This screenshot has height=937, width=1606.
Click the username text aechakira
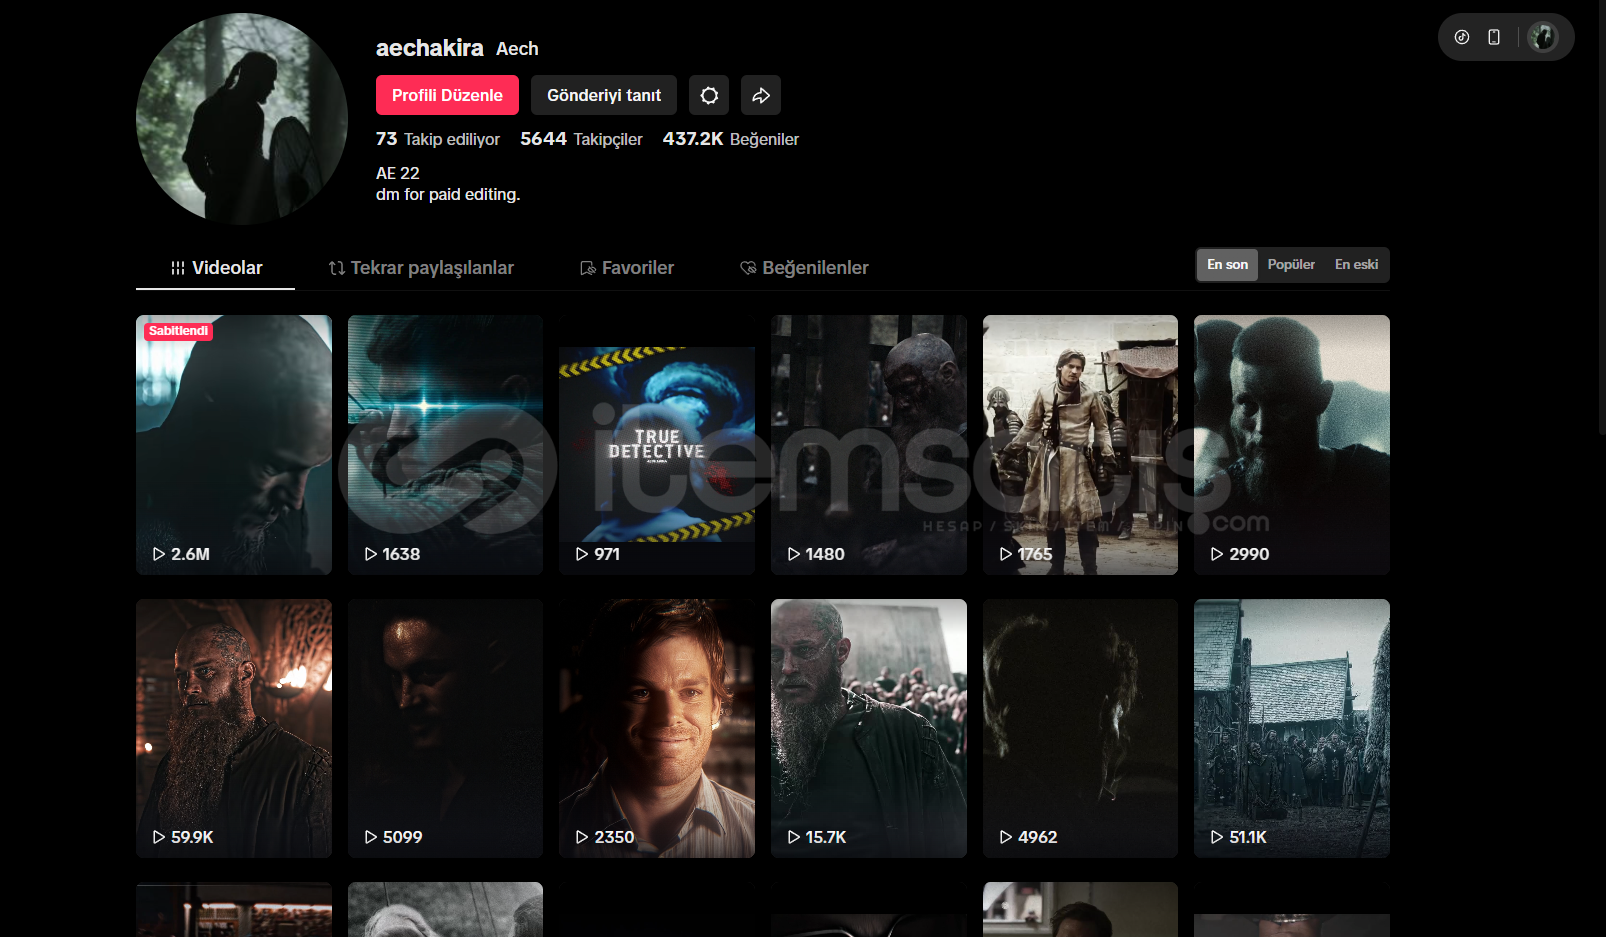click(430, 48)
